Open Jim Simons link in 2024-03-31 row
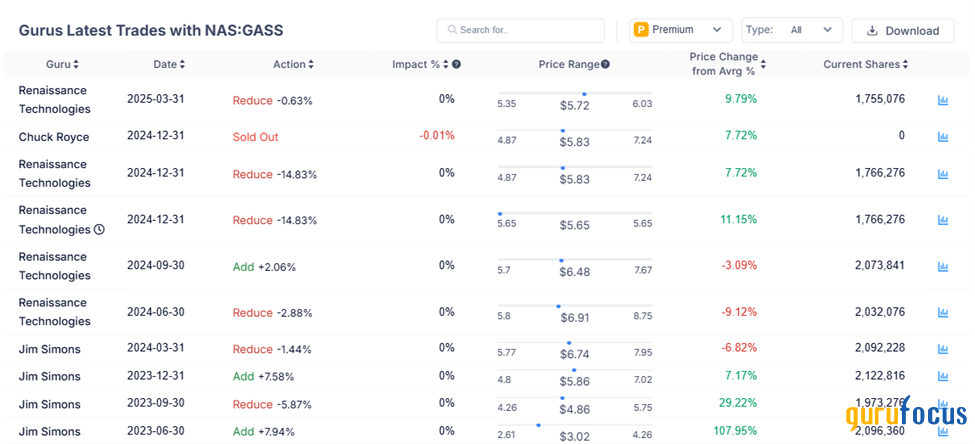This screenshot has height=444, width=975. pos(50,349)
